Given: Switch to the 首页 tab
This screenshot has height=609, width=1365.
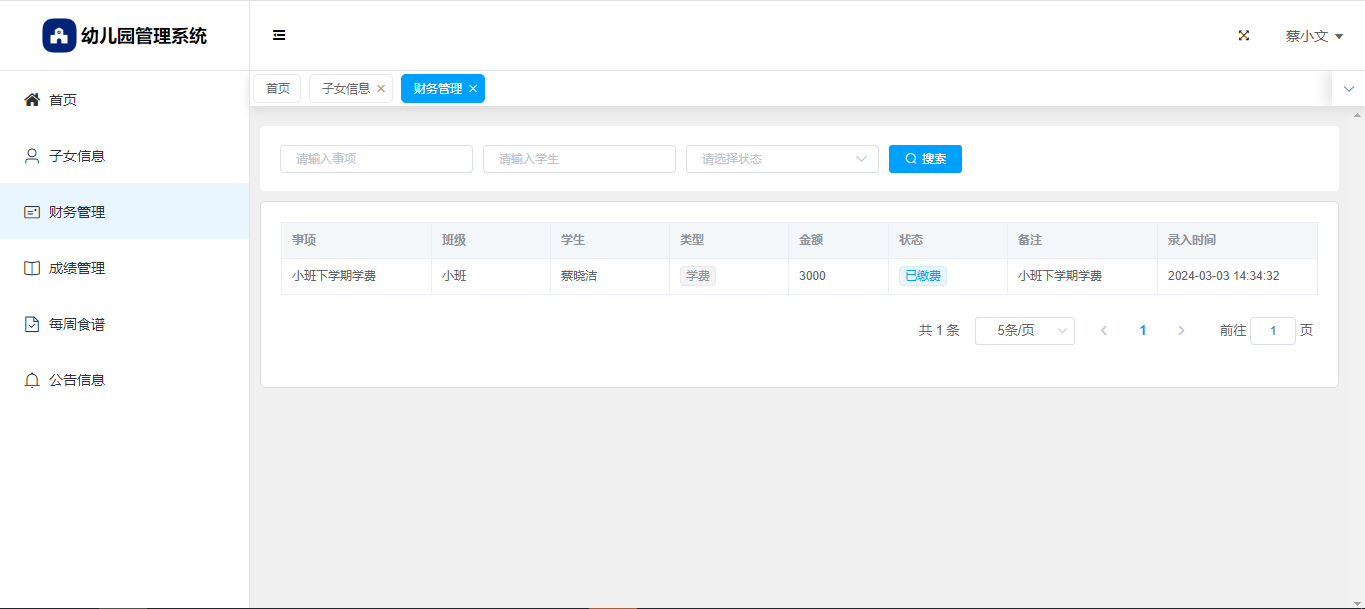Looking at the screenshot, I should click(x=277, y=89).
